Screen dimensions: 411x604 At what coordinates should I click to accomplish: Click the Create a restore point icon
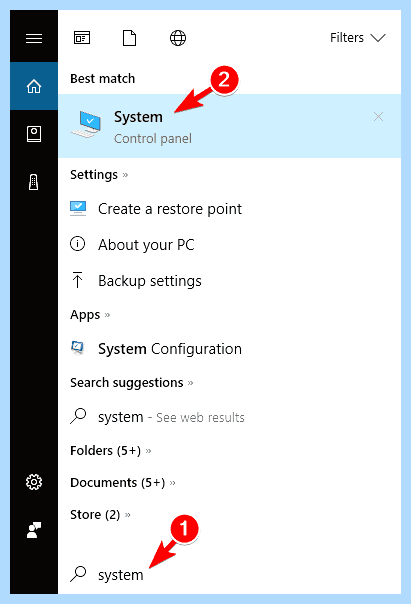[78, 208]
